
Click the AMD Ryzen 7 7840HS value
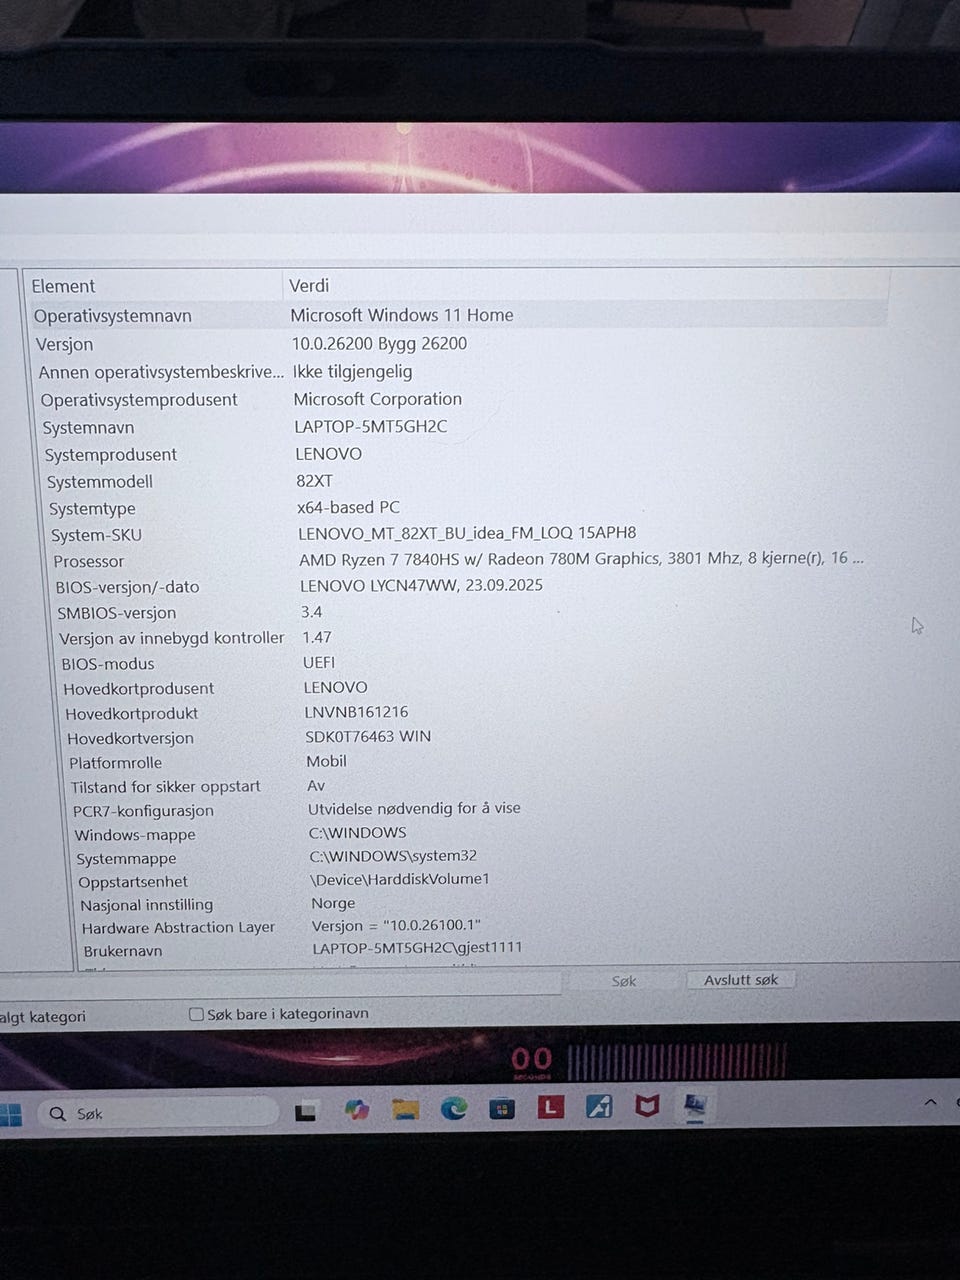point(581,559)
